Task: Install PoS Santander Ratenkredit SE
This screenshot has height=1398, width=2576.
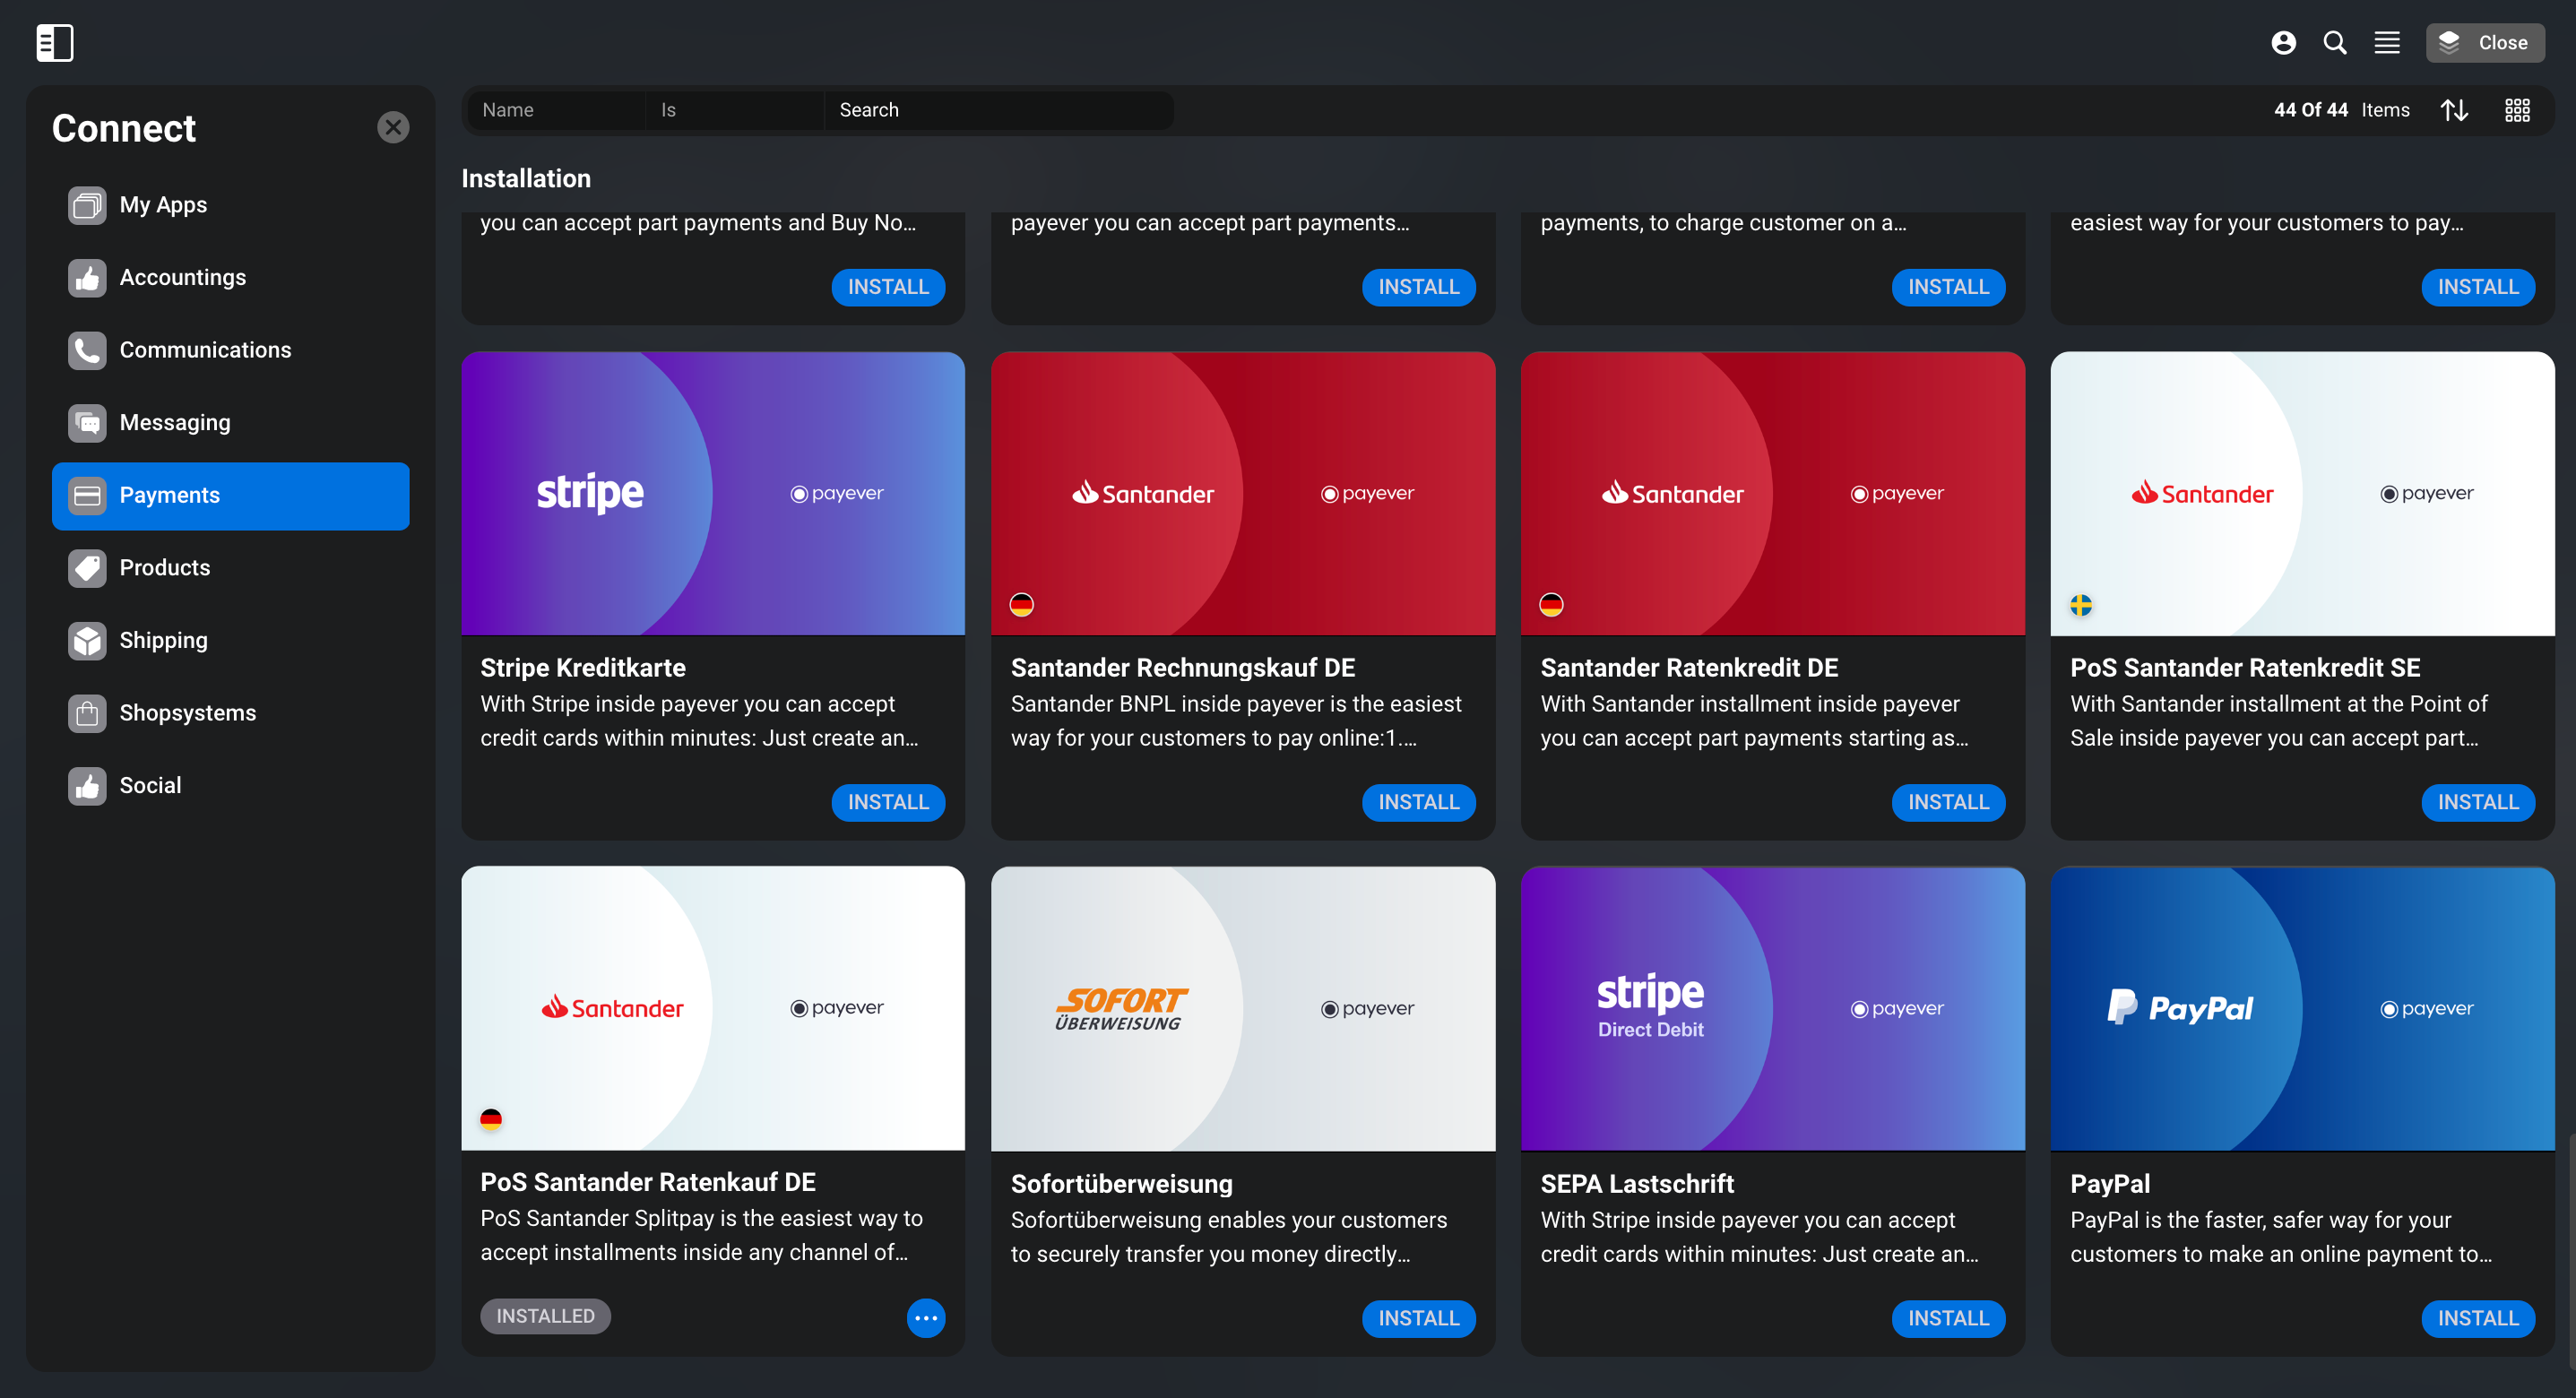Action: 2478,803
